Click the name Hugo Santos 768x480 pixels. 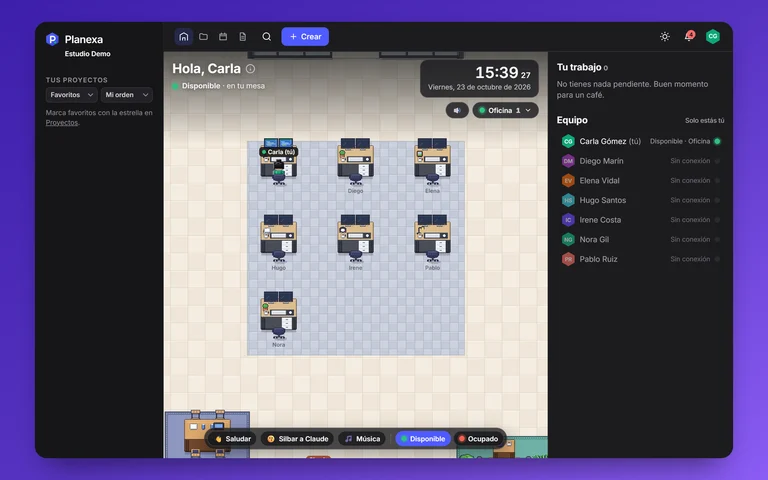[603, 200]
